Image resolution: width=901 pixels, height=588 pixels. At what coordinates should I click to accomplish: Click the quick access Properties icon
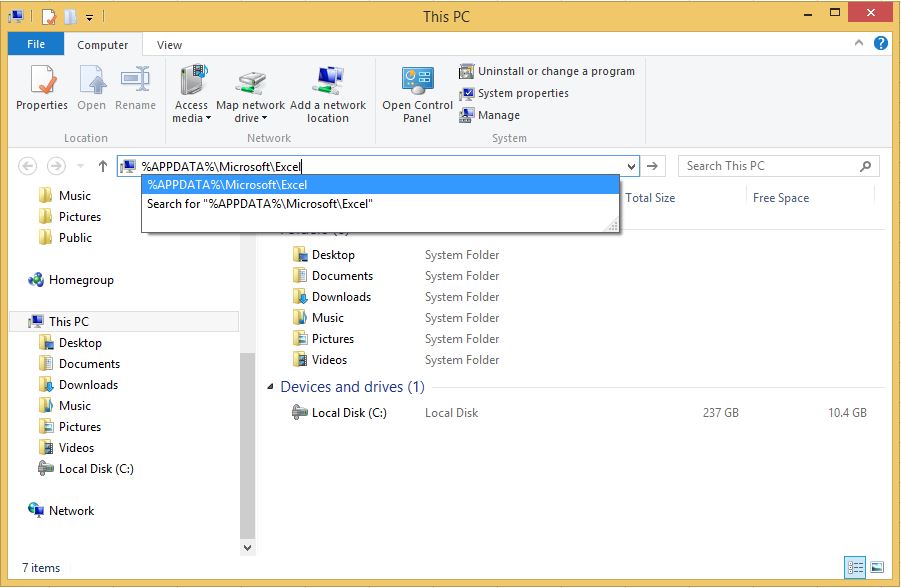pos(49,17)
